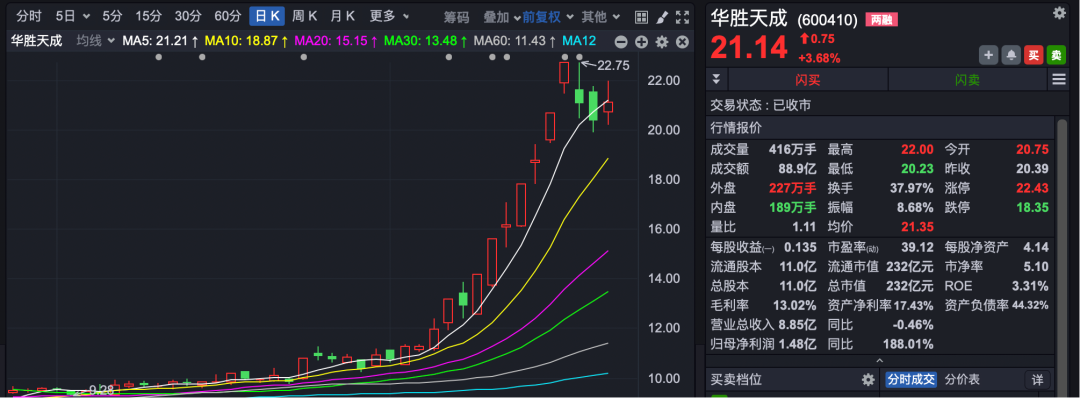Screen dimensions: 1080x398
Task: Remove the moving average indicator overlay
Action: 683,42
